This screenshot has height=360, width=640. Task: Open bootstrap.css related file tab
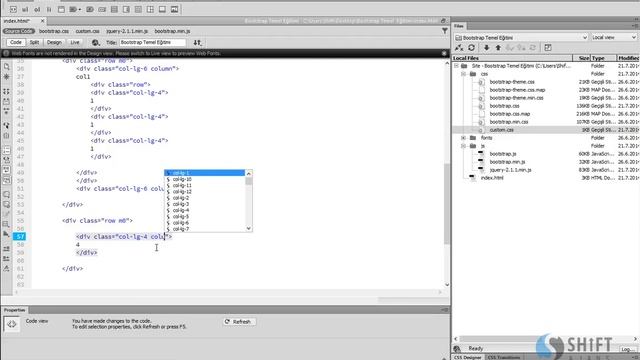[54, 31]
